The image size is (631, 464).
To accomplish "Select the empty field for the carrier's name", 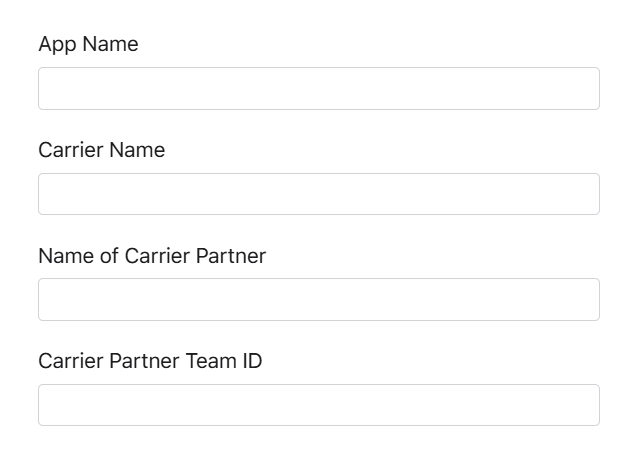I will (318, 194).
